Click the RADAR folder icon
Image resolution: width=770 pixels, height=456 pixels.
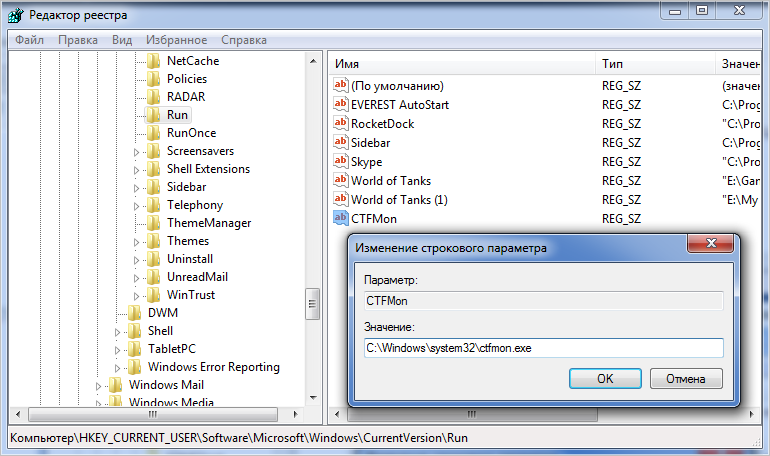(154, 97)
